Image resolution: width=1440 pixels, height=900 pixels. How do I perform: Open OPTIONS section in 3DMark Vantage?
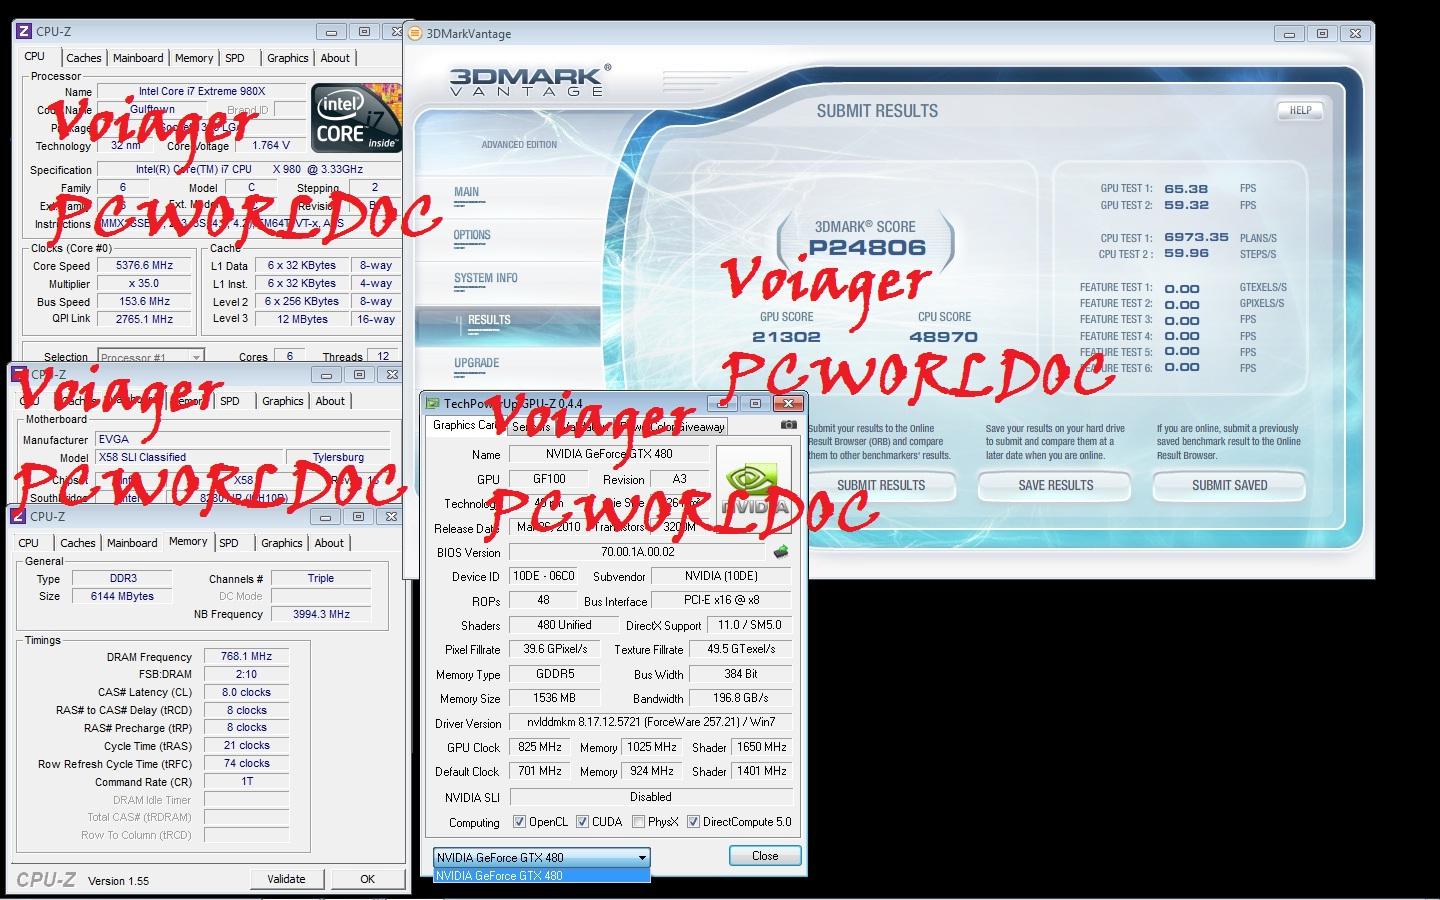point(472,235)
